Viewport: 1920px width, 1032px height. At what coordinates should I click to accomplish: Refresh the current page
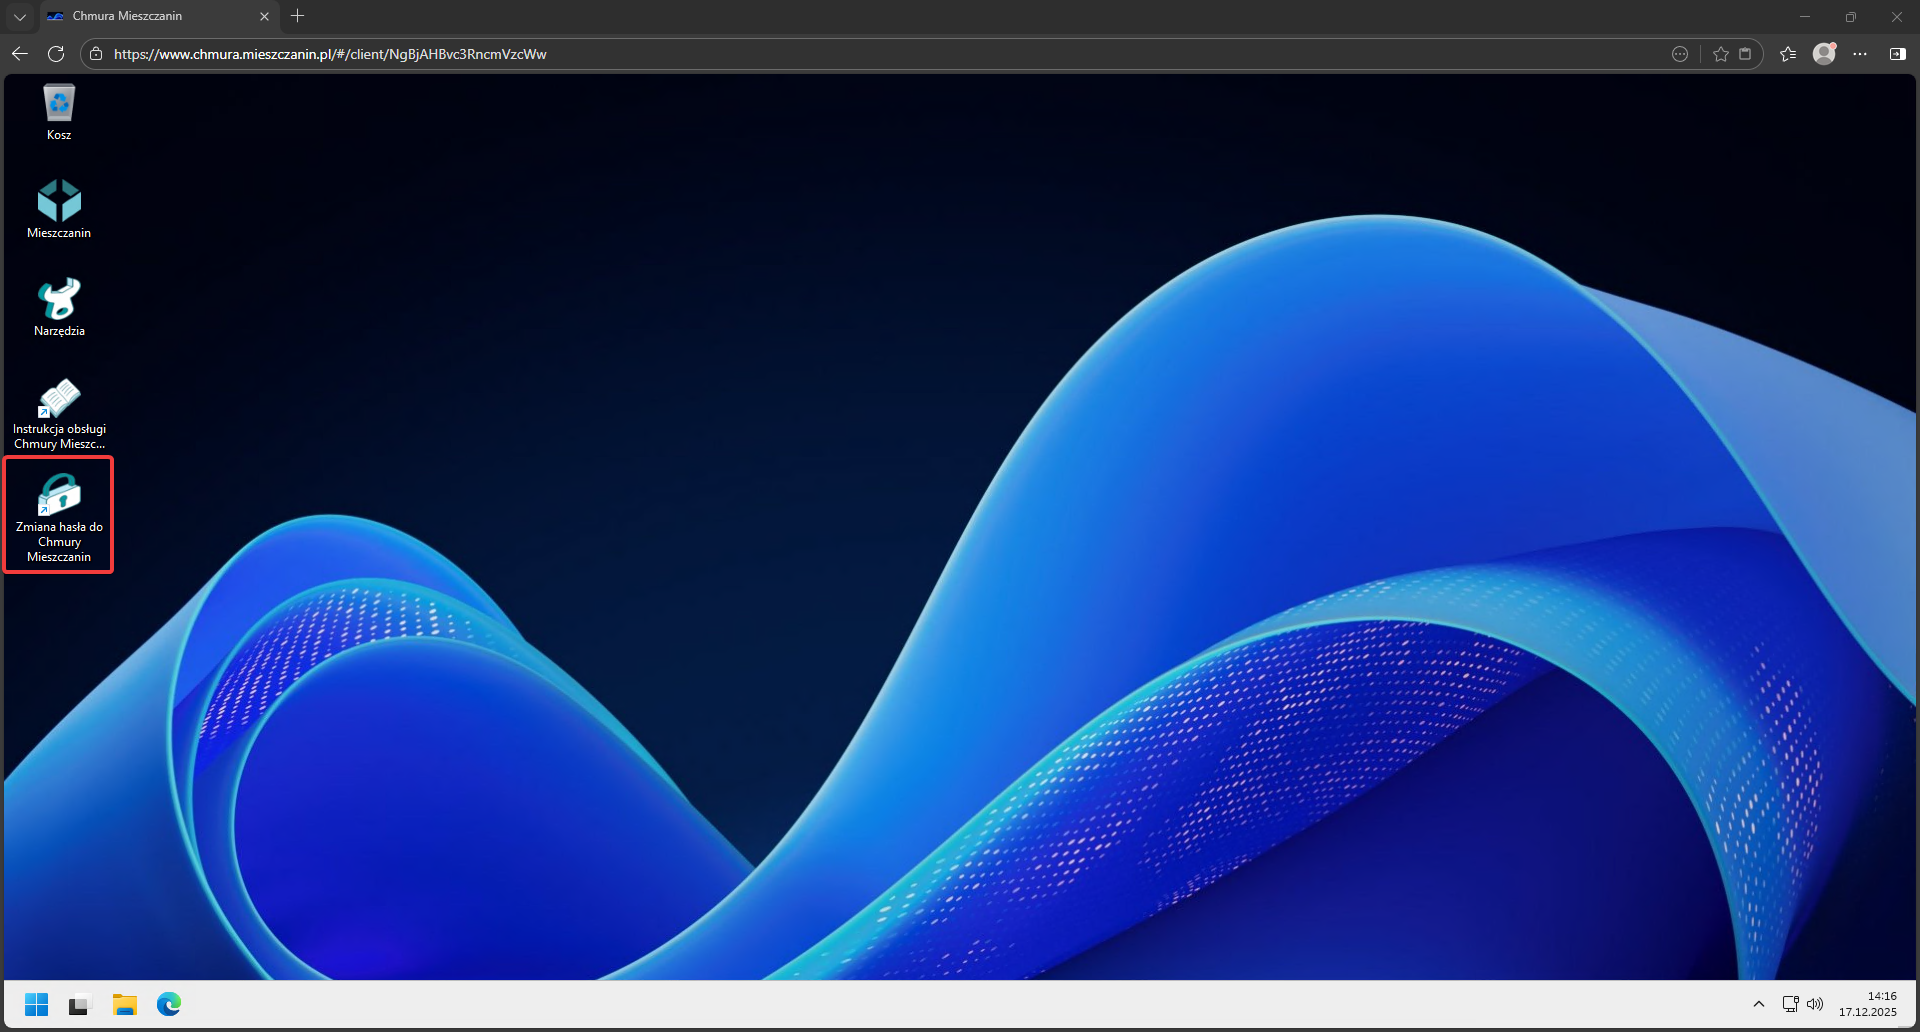[56, 54]
